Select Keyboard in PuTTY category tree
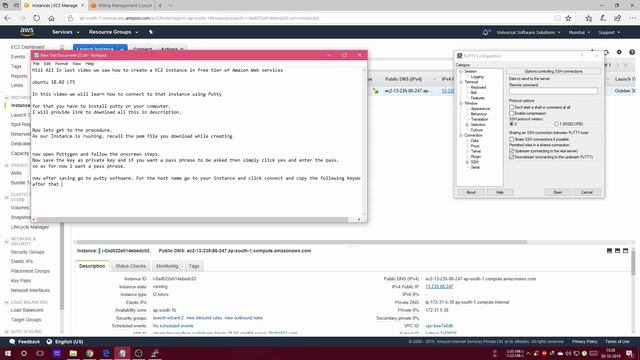This screenshot has height=360, width=640. coord(478,87)
